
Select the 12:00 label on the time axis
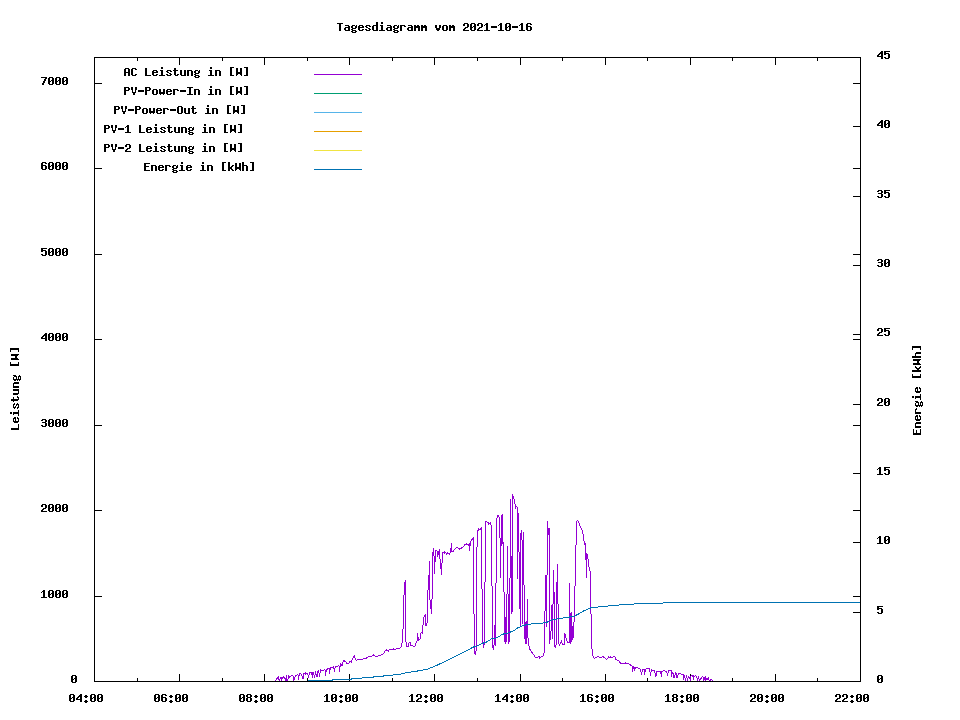click(x=427, y=698)
